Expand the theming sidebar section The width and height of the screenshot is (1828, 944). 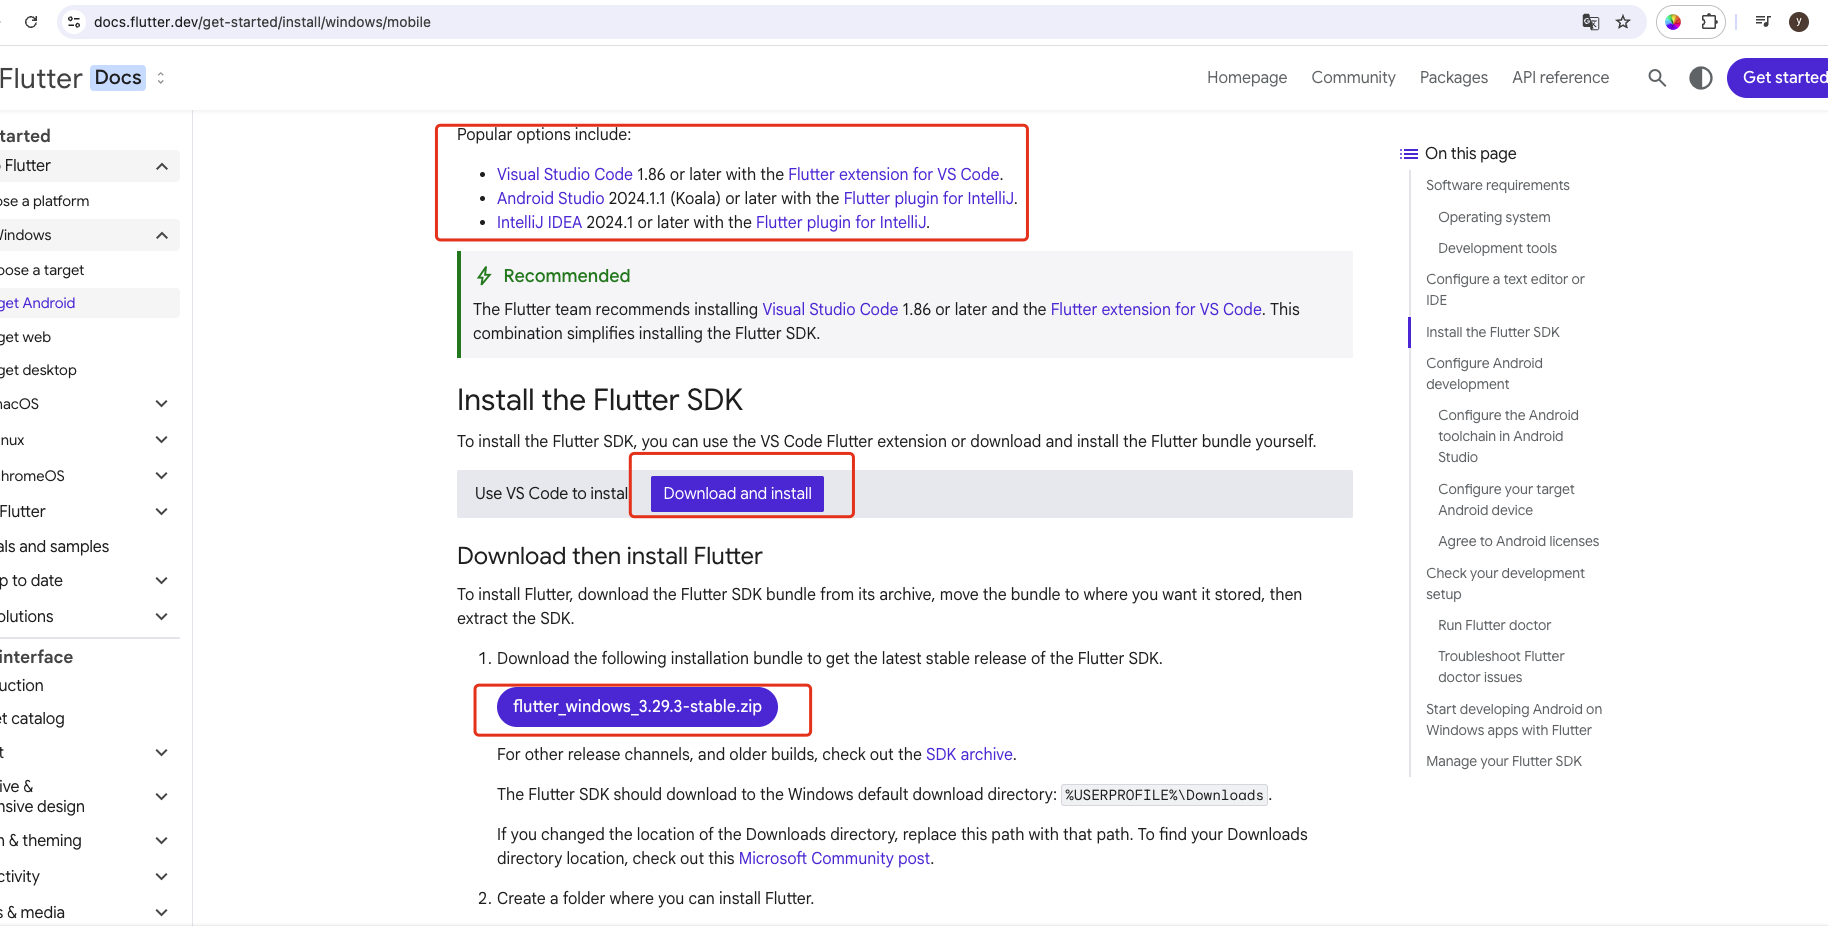click(x=162, y=841)
